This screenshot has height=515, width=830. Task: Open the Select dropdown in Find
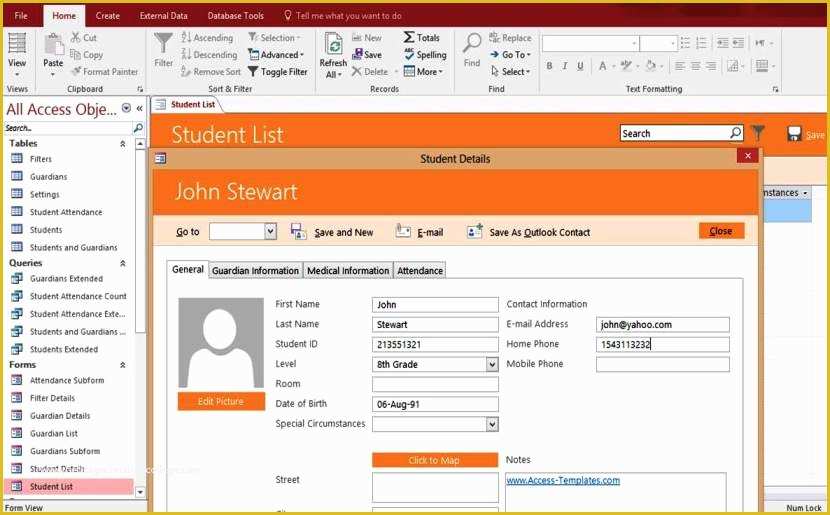pos(510,71)
